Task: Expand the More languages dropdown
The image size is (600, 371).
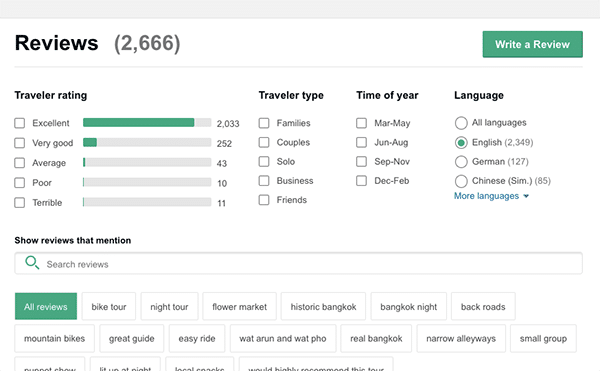Action: tap(491, 196)
